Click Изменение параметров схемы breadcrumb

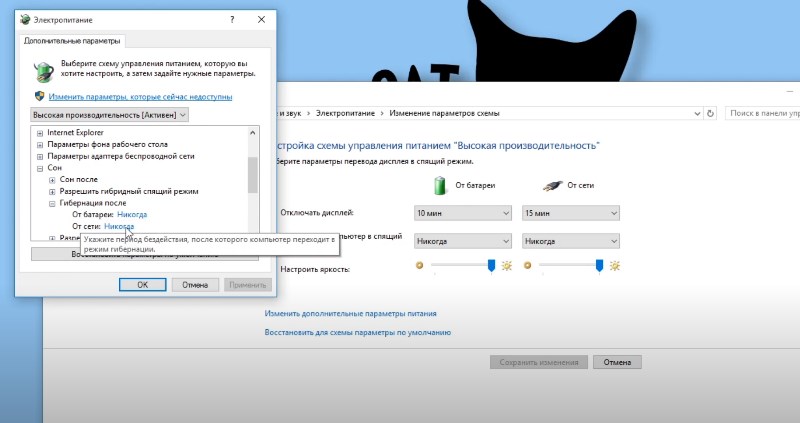pyautogui.click(x=444, y=113)
